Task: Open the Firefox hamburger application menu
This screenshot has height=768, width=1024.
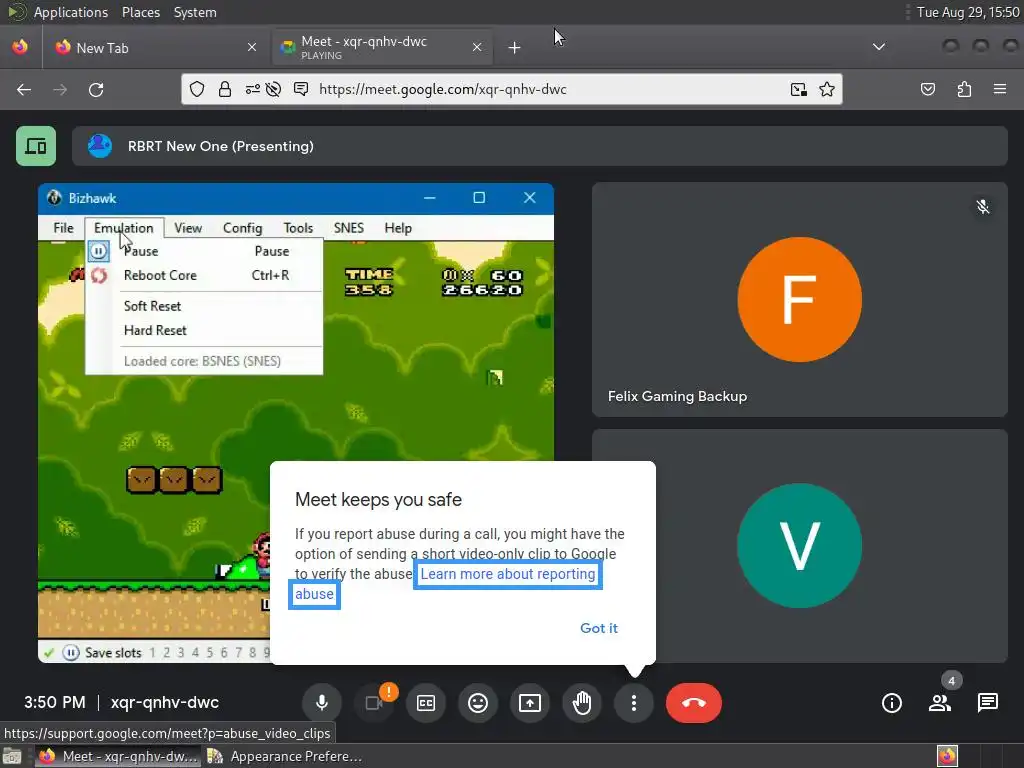Action: pos(1000,89)
